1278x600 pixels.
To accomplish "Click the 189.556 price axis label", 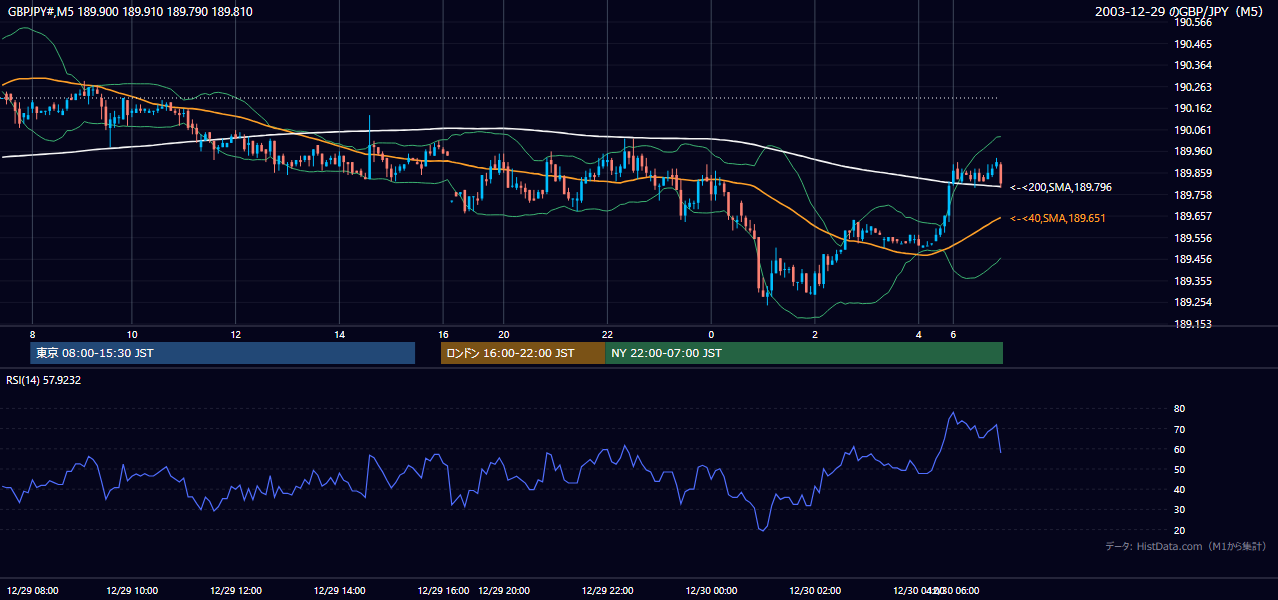I will (x=1193, y=238).
